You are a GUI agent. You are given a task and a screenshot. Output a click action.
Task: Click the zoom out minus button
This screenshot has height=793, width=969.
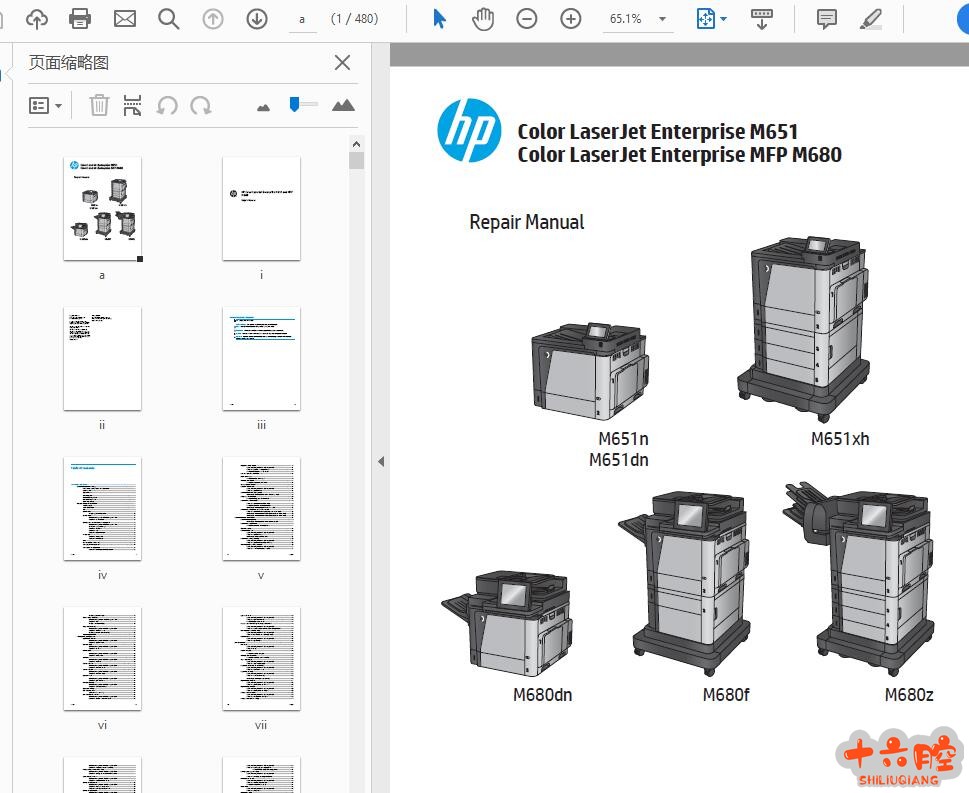coord(527,19)
